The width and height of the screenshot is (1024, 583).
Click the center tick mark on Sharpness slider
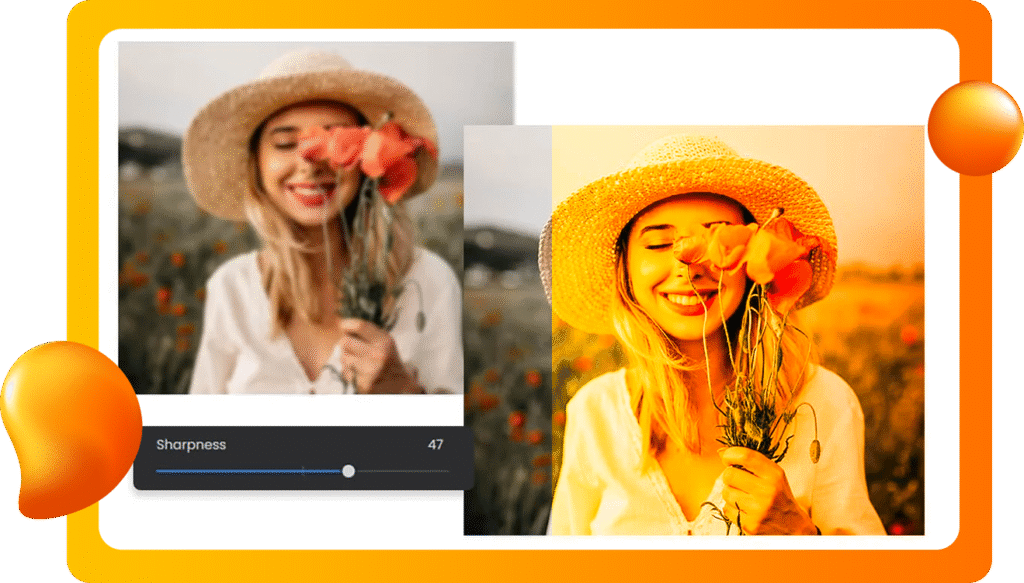[x=303, y=471]
